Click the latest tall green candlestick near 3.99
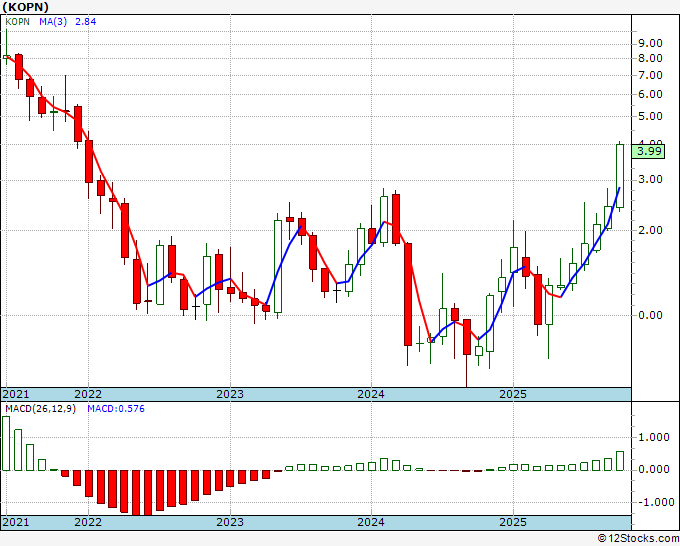Viewport: 680px width, 546px height. 620,176
